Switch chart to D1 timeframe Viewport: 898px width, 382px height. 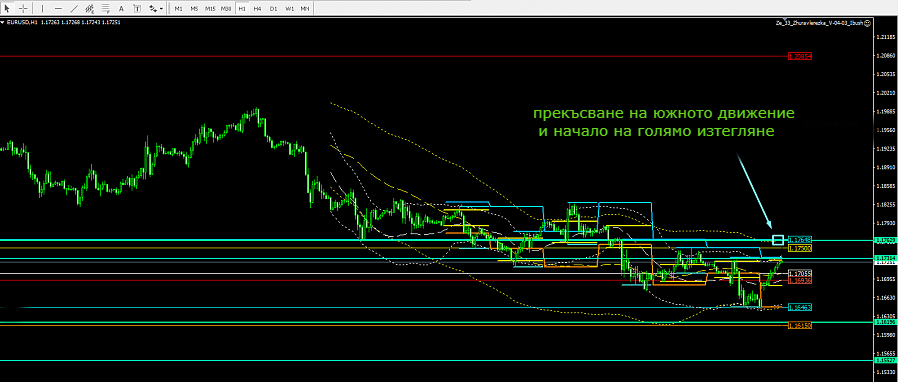[274, 9]
